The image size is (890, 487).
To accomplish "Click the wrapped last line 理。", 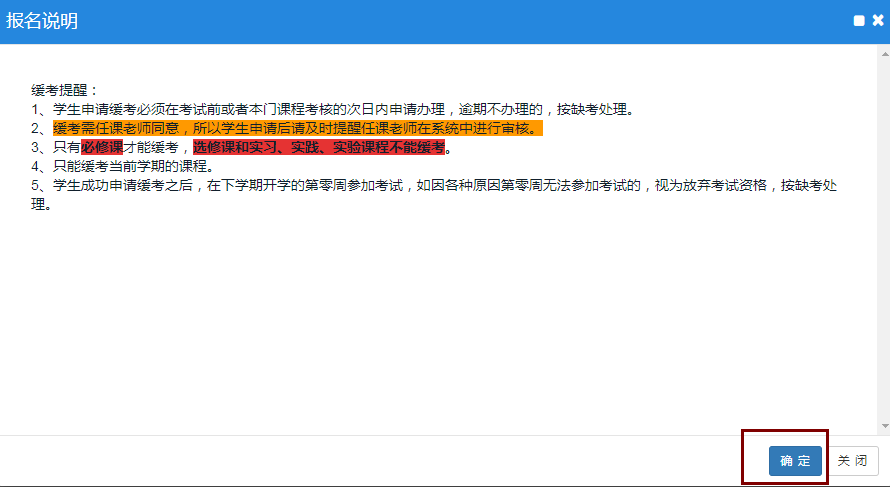I will 40,204.
